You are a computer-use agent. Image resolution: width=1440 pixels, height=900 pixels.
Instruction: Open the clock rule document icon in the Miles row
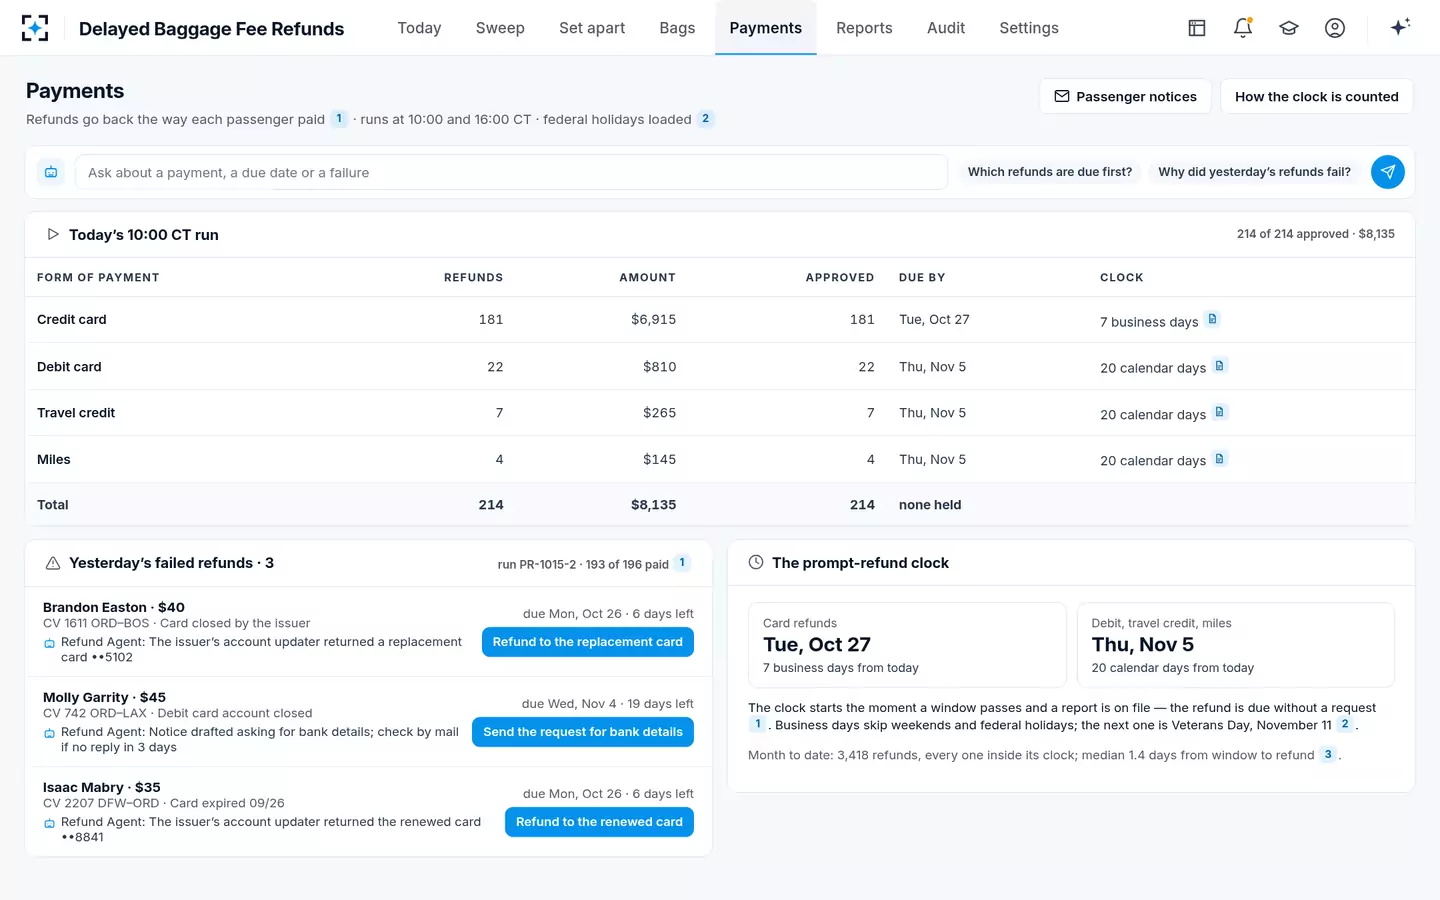[x=1220, y=459]
